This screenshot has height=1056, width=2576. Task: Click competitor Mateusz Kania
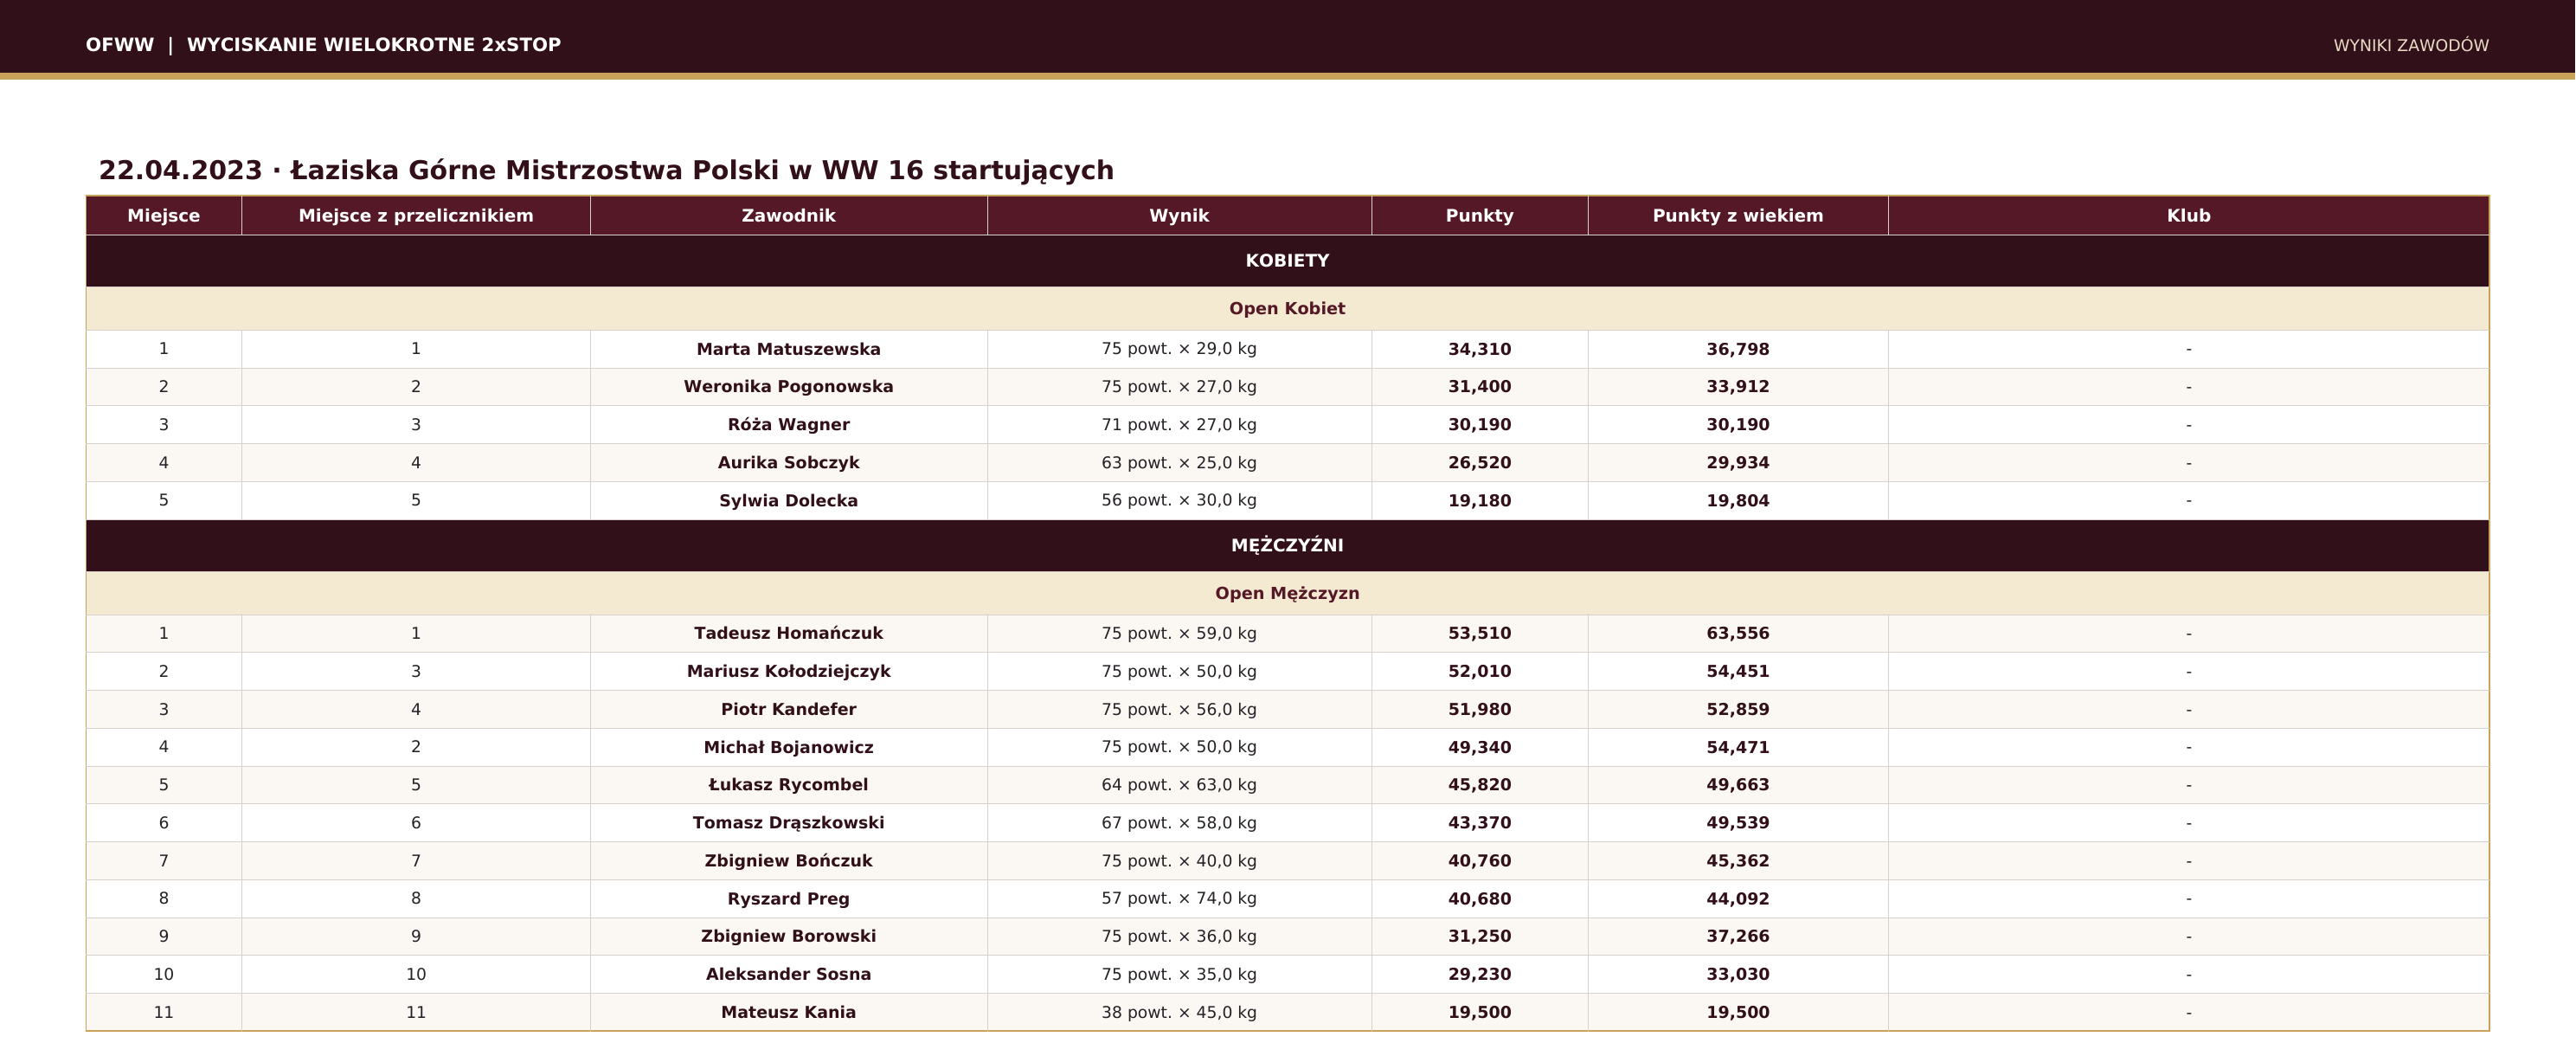pos(789,1012)
